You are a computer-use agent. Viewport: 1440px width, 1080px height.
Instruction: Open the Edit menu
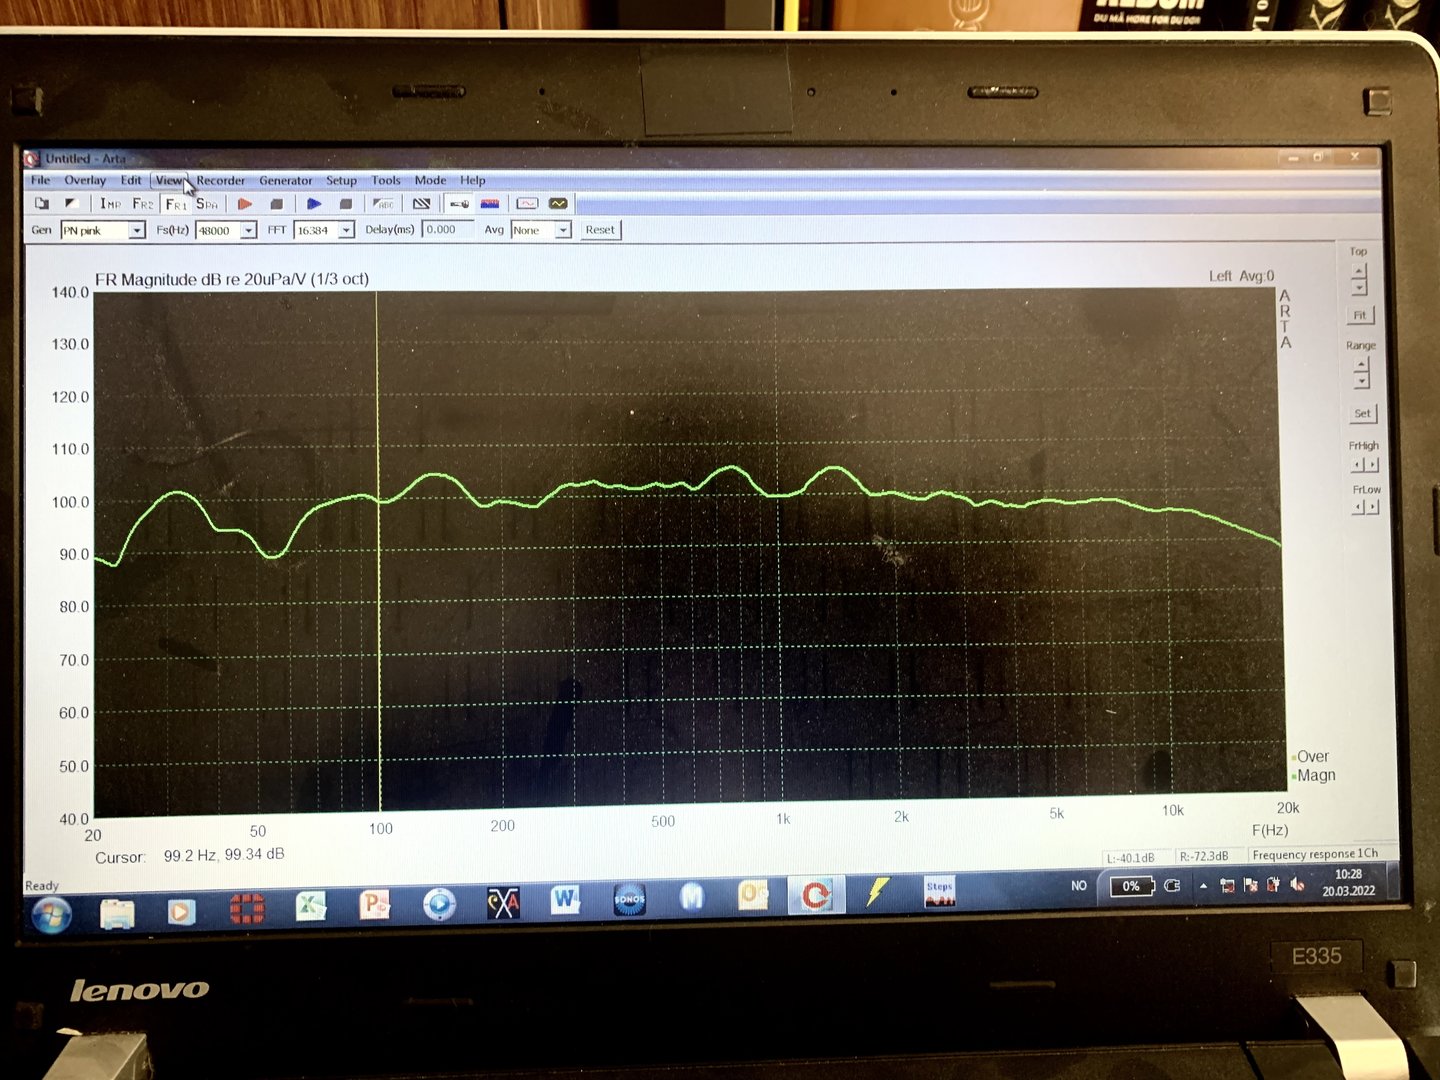[131, 180]
